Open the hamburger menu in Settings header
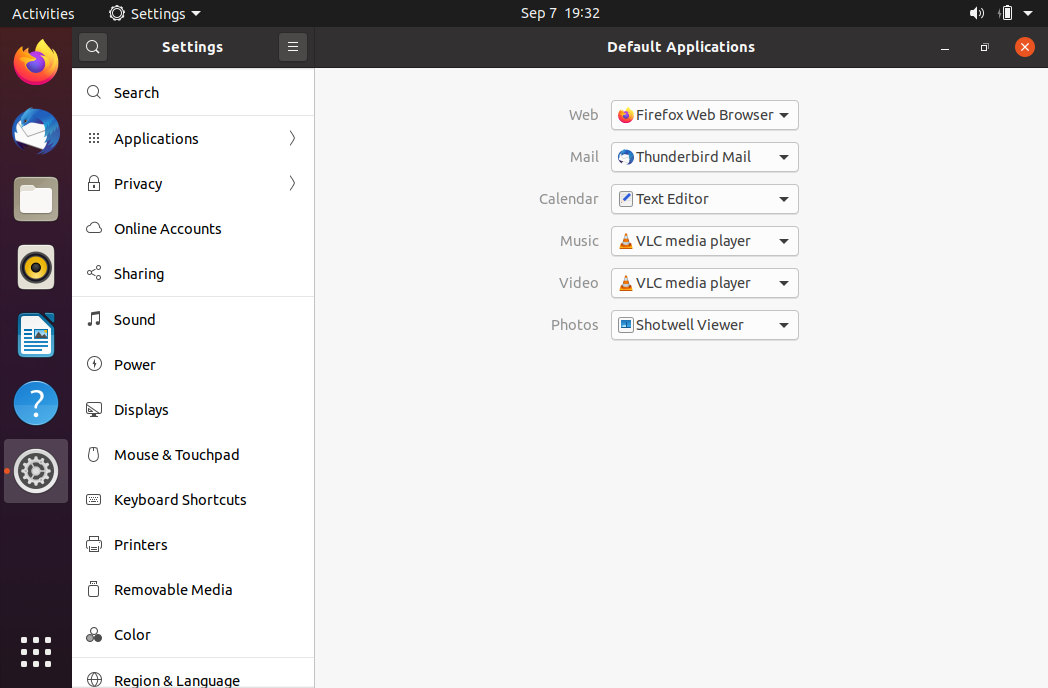 pos(293,47)
